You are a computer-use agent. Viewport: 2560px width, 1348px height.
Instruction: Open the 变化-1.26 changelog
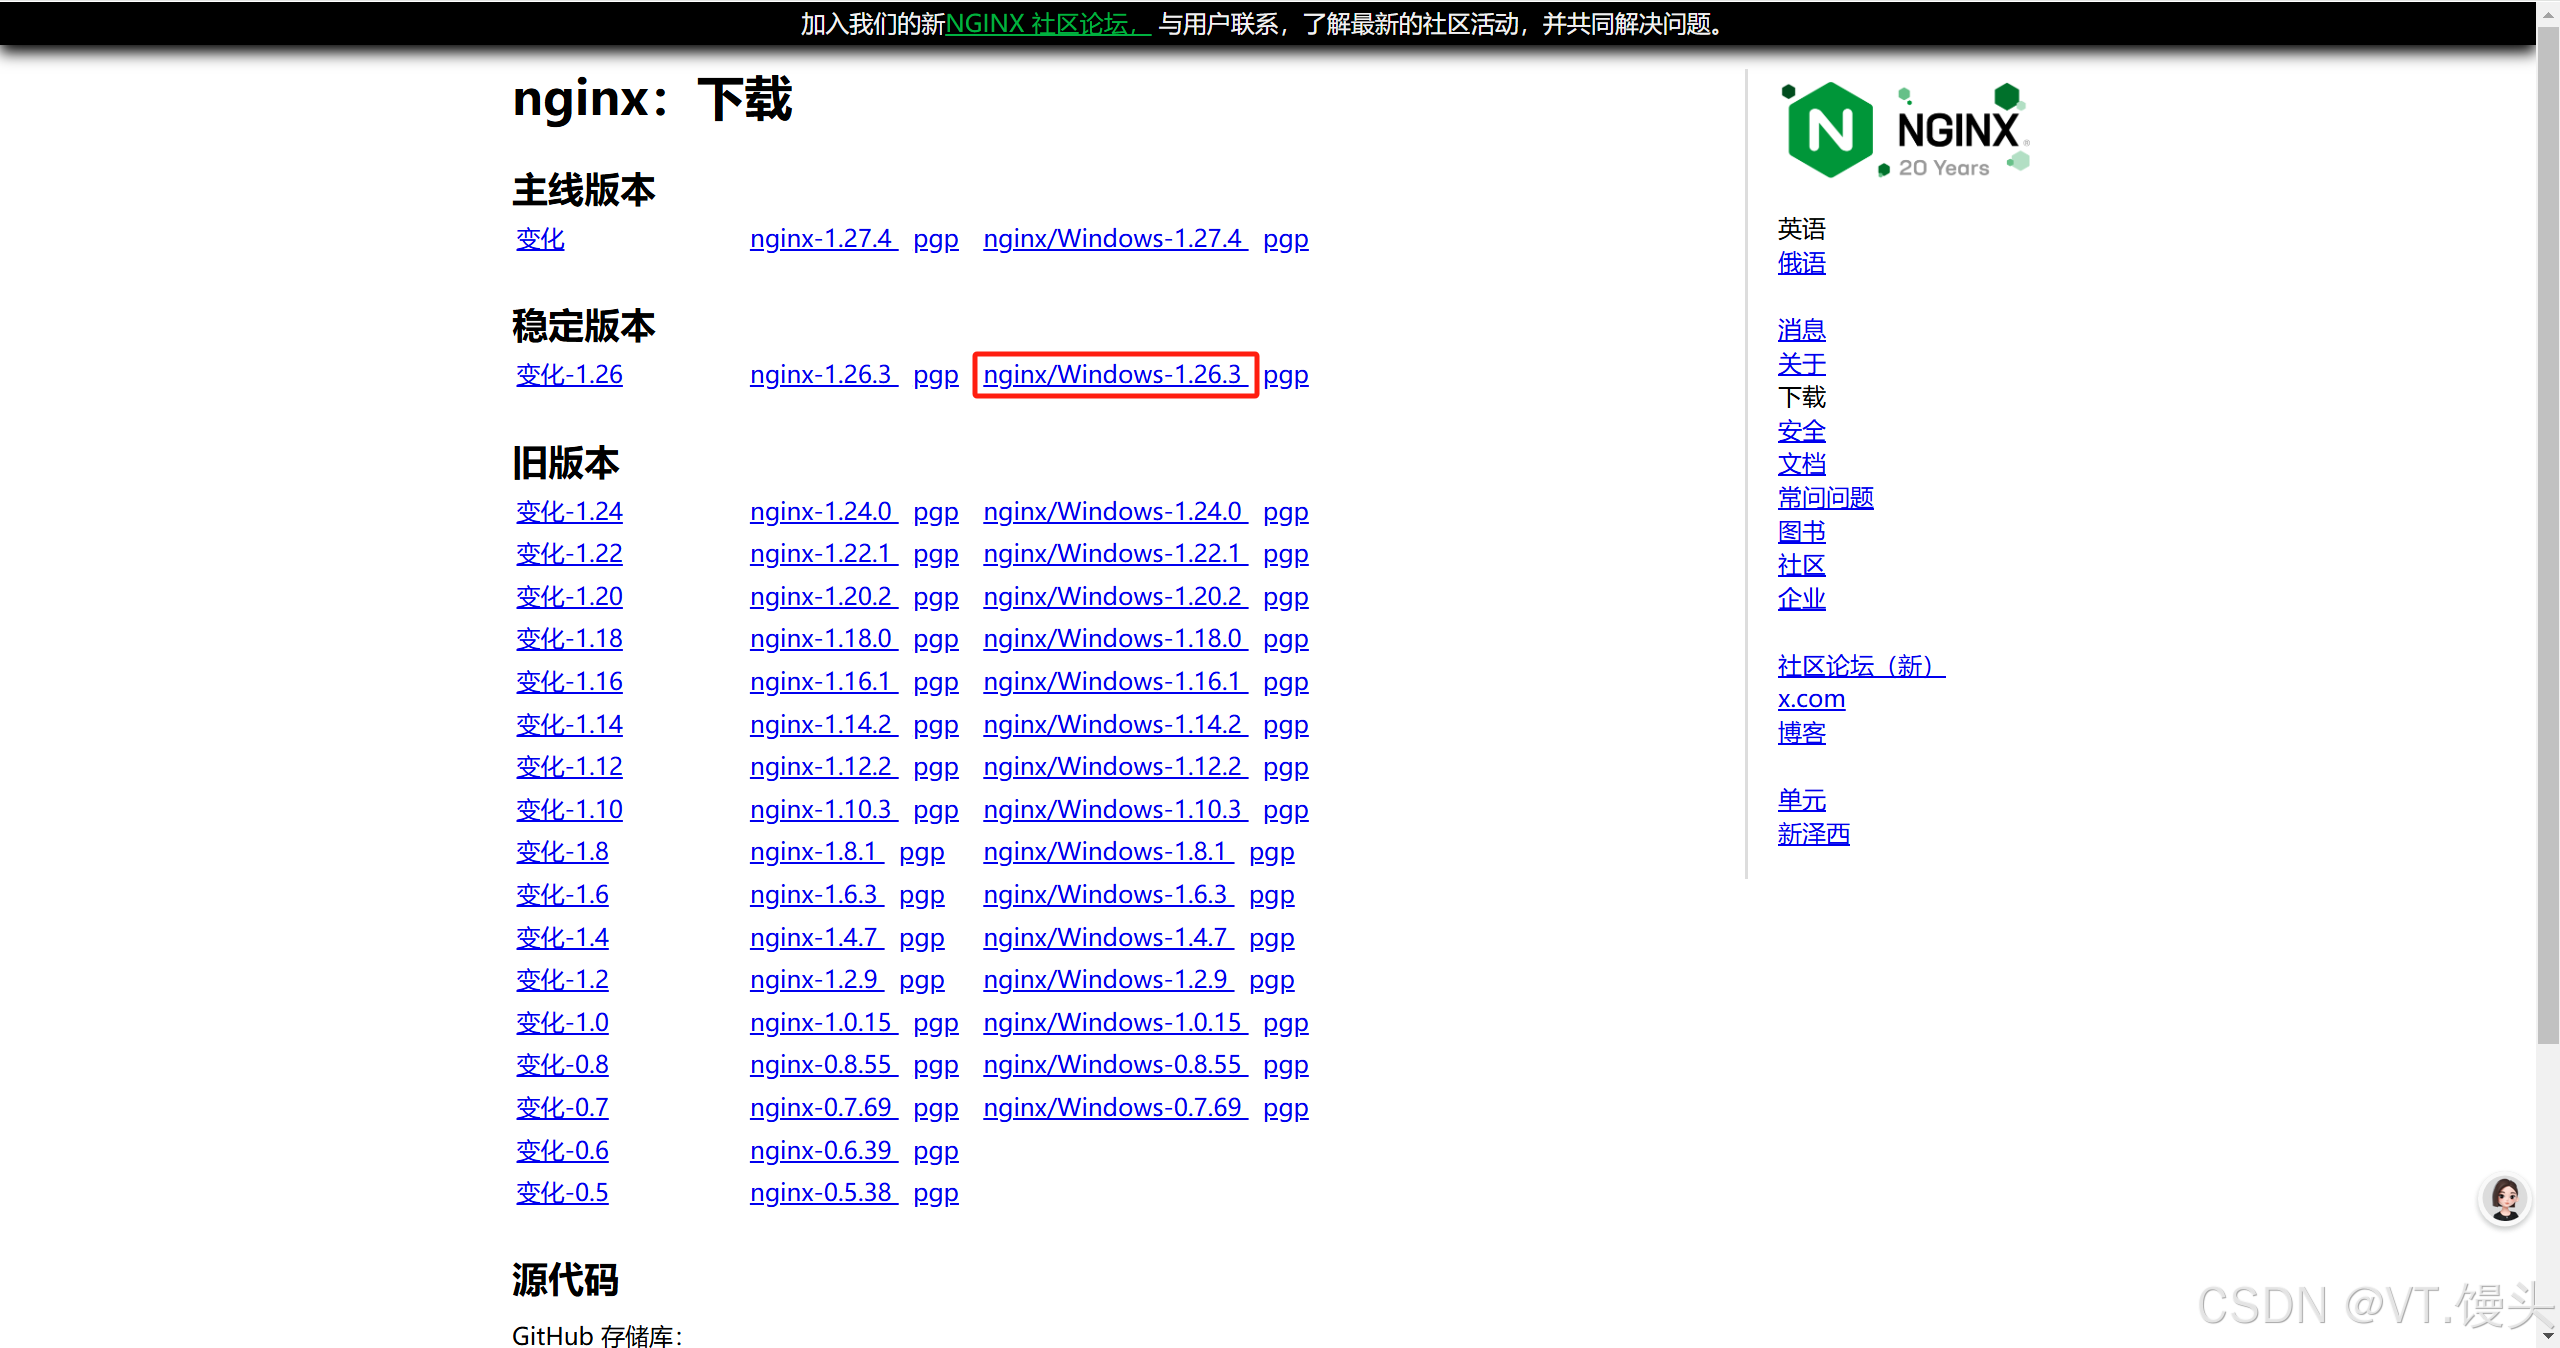tap(569, 375)
